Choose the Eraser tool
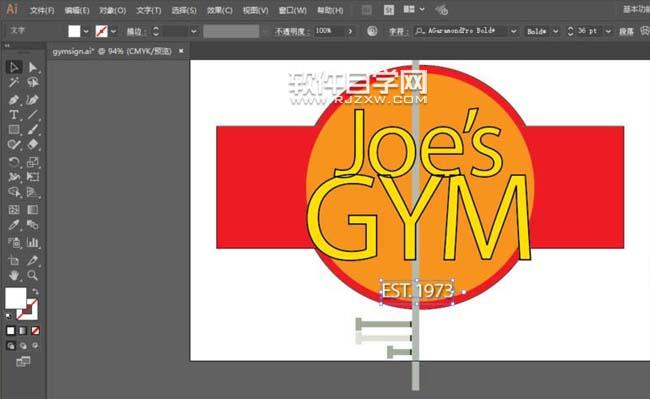The height and width of the screenshot is (399, 650). pyautogui.click(x=32, y=145)
